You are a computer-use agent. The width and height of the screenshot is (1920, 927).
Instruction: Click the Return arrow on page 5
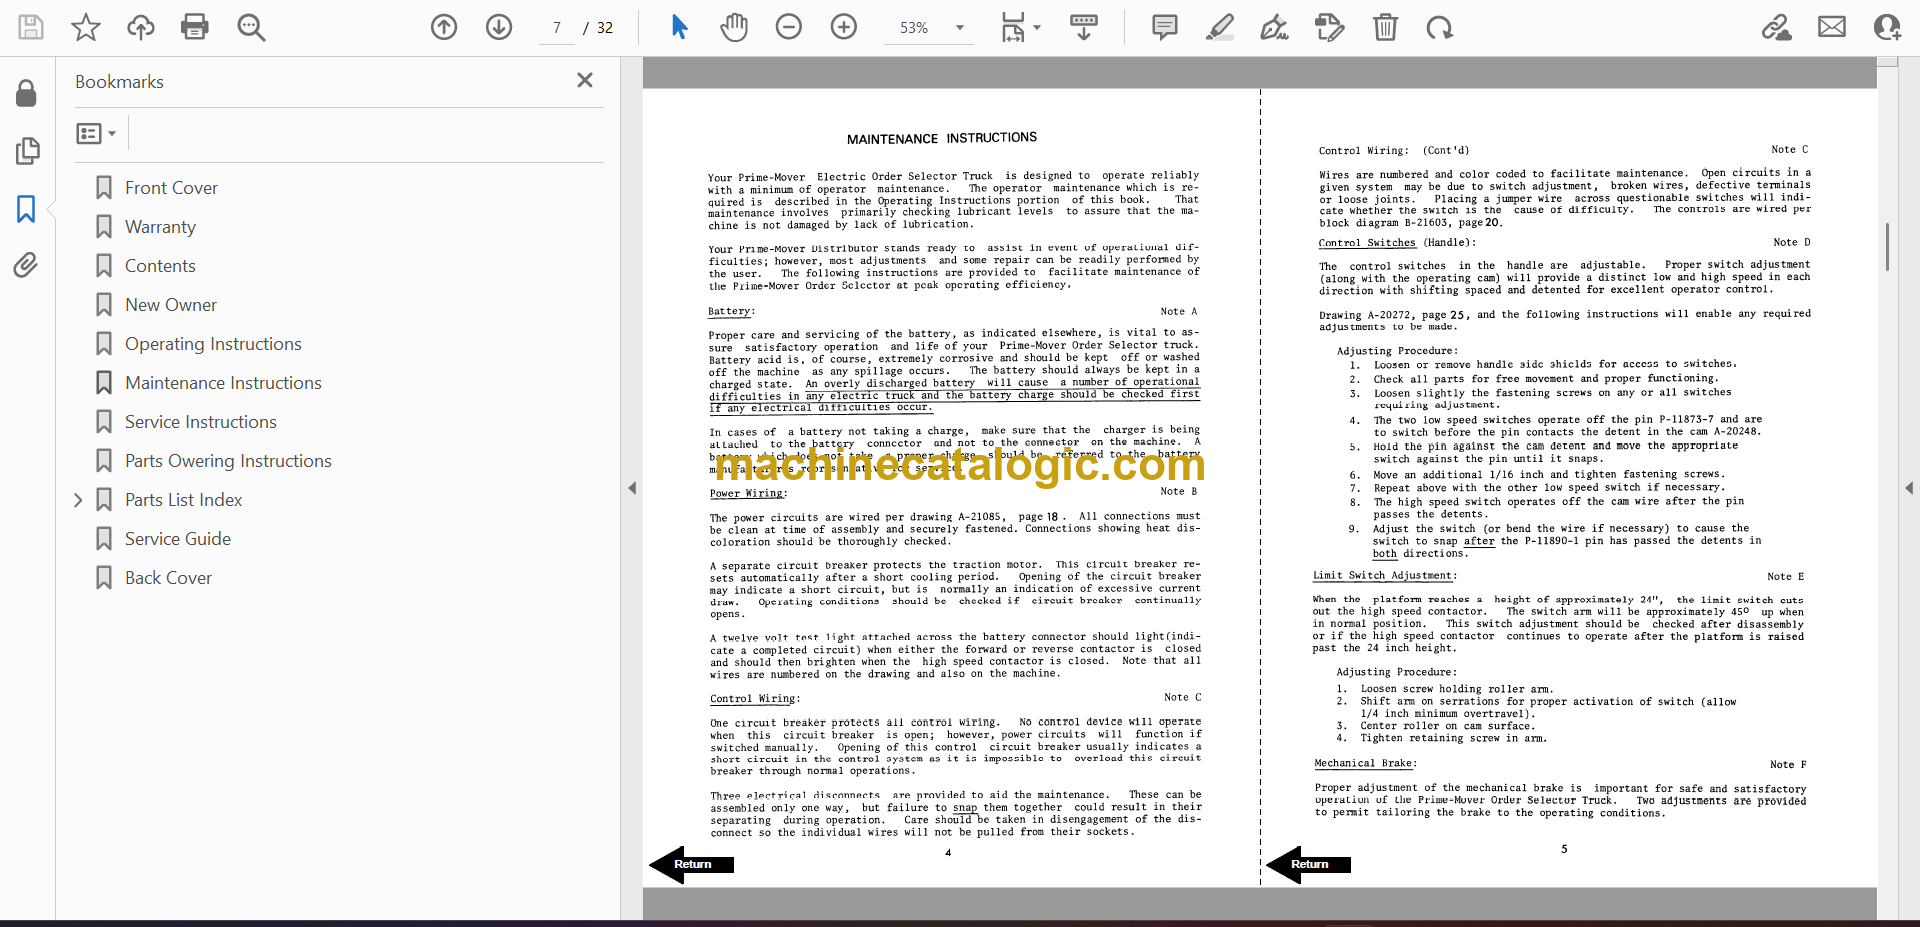[1309, 864]
